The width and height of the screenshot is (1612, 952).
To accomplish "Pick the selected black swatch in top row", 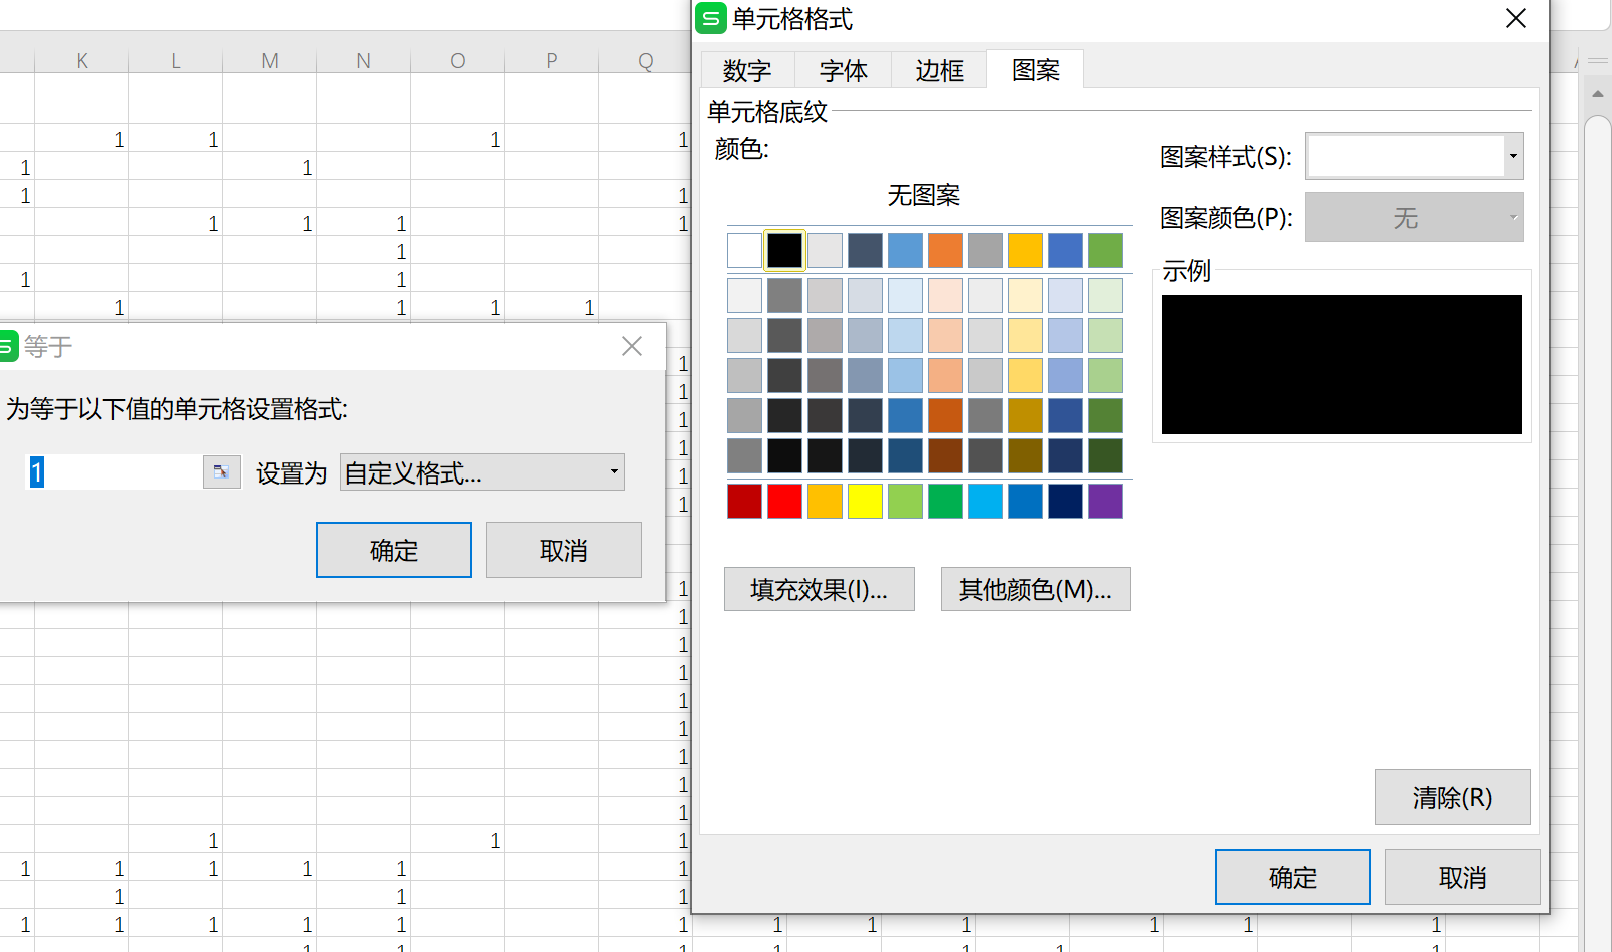I will click(784, 250).
